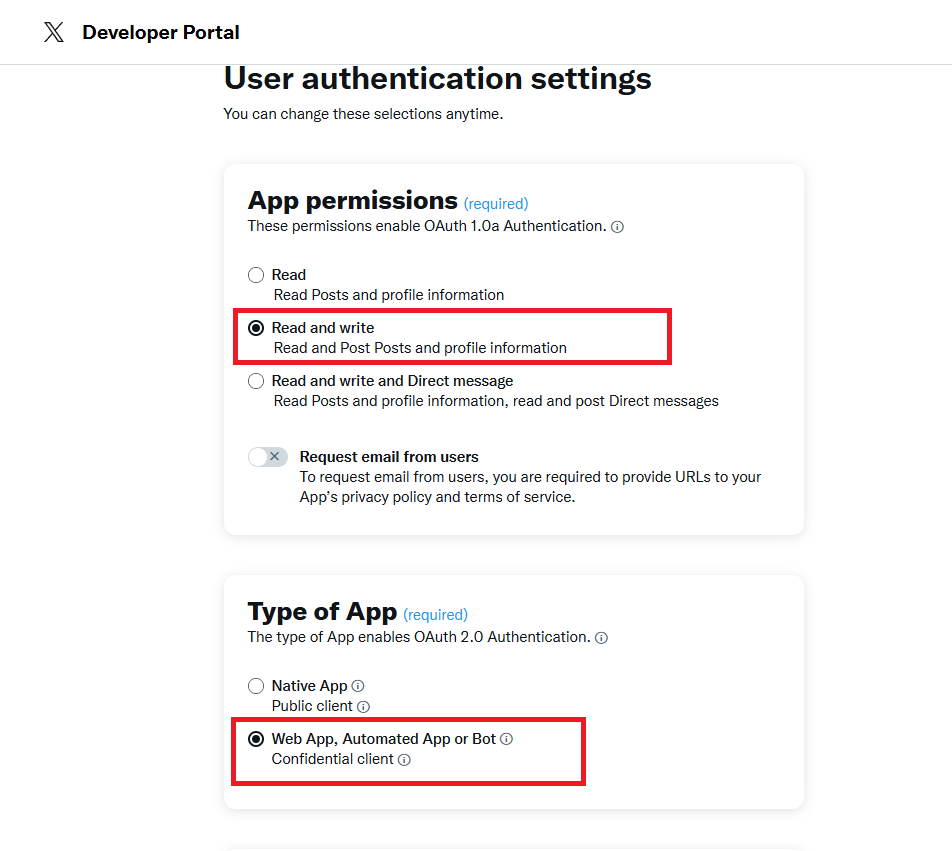Show info tooltip for Confidential client
The image size is (952, 851).
404,760
